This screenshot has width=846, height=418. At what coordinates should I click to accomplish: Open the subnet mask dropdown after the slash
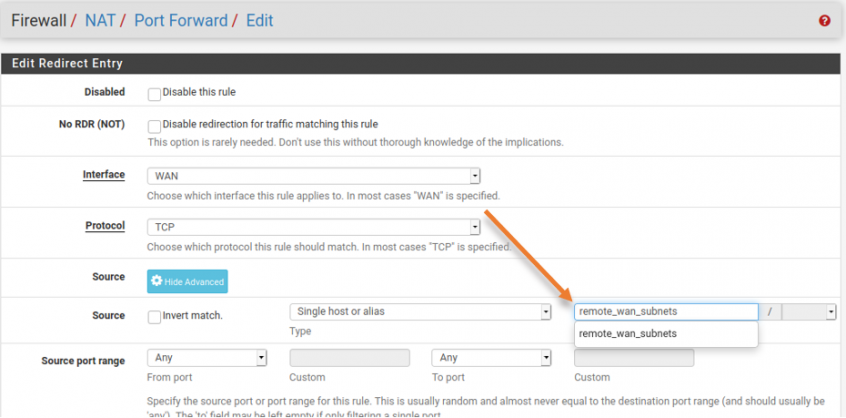coord(809,312)
